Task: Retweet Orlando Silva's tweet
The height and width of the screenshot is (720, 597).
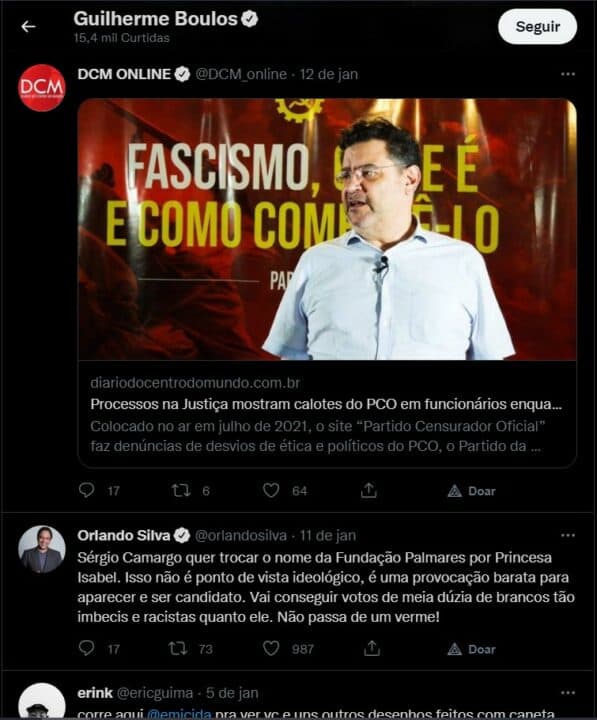Action: point(178,648)
